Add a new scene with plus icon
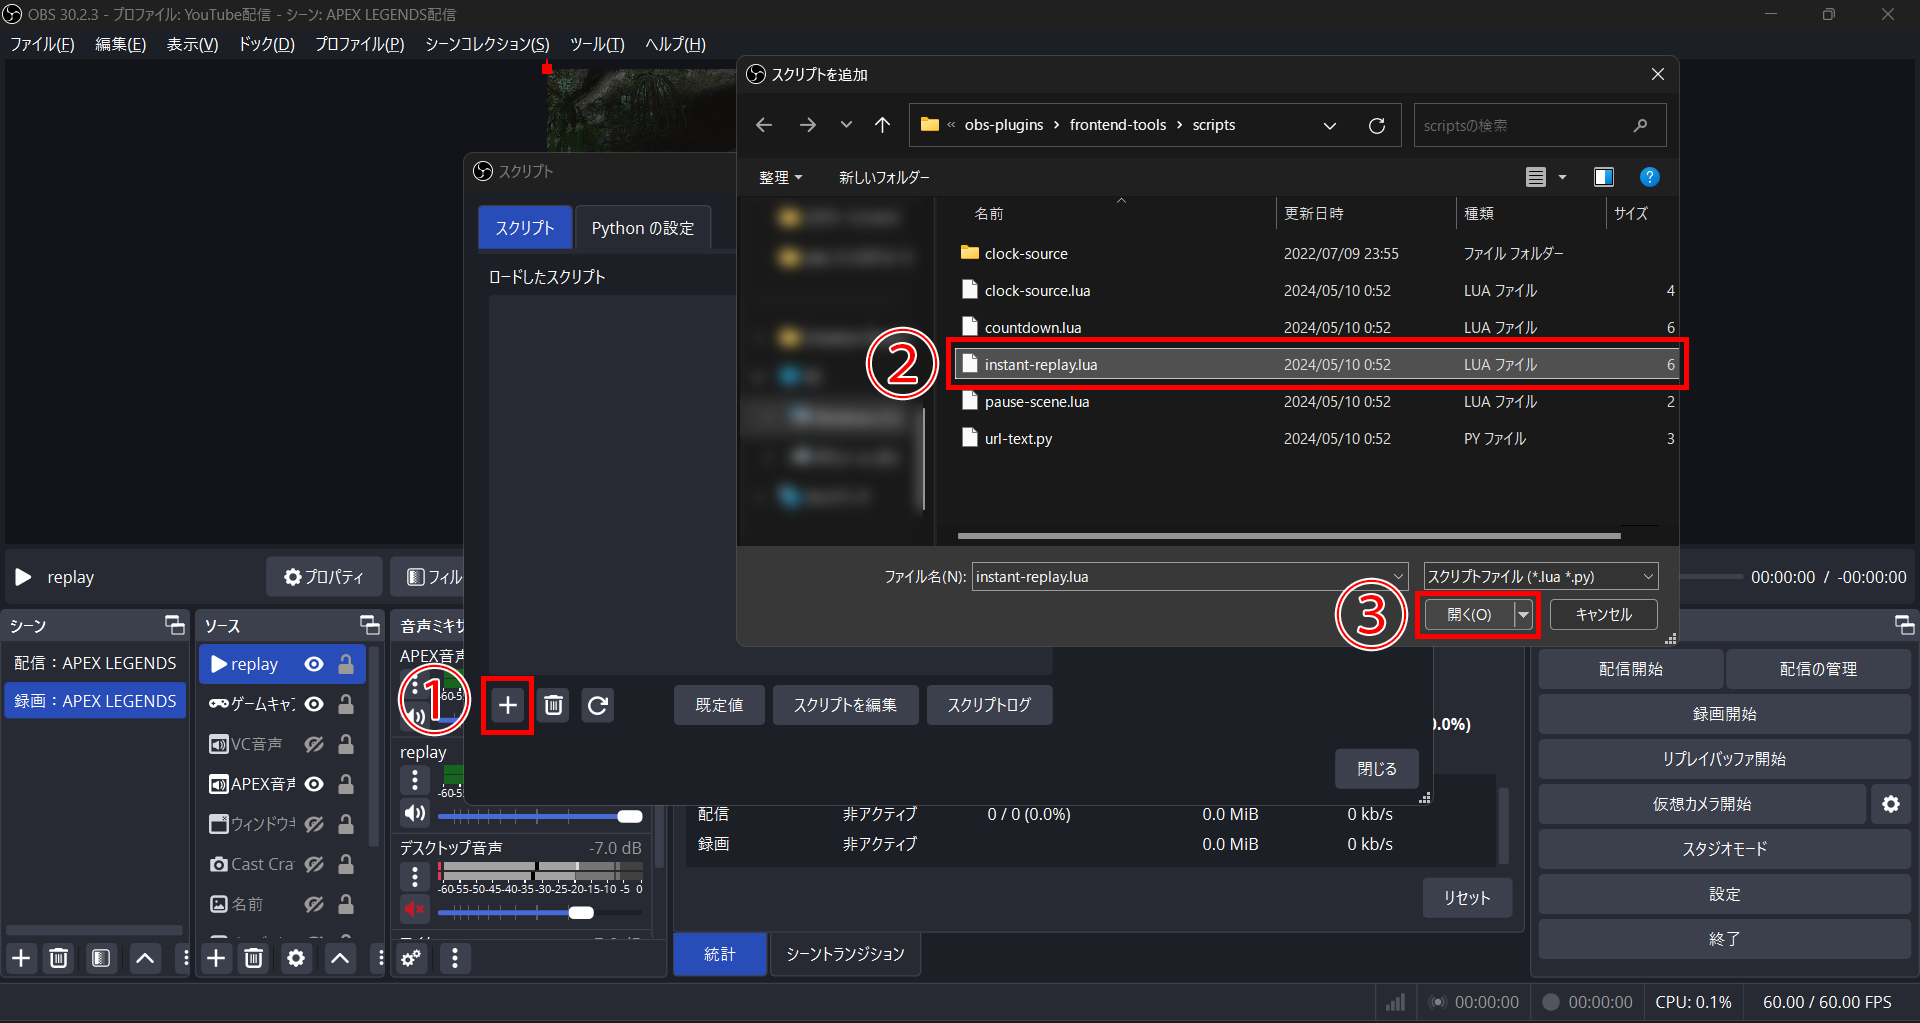This screenshot has width=1920, height=1023. coord(21,958)
